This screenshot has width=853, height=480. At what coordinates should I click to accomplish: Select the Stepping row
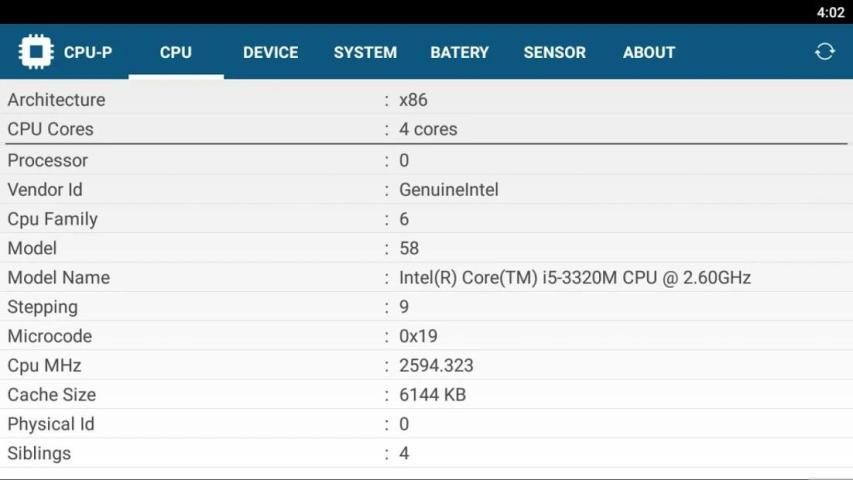[x=426, y=307]
